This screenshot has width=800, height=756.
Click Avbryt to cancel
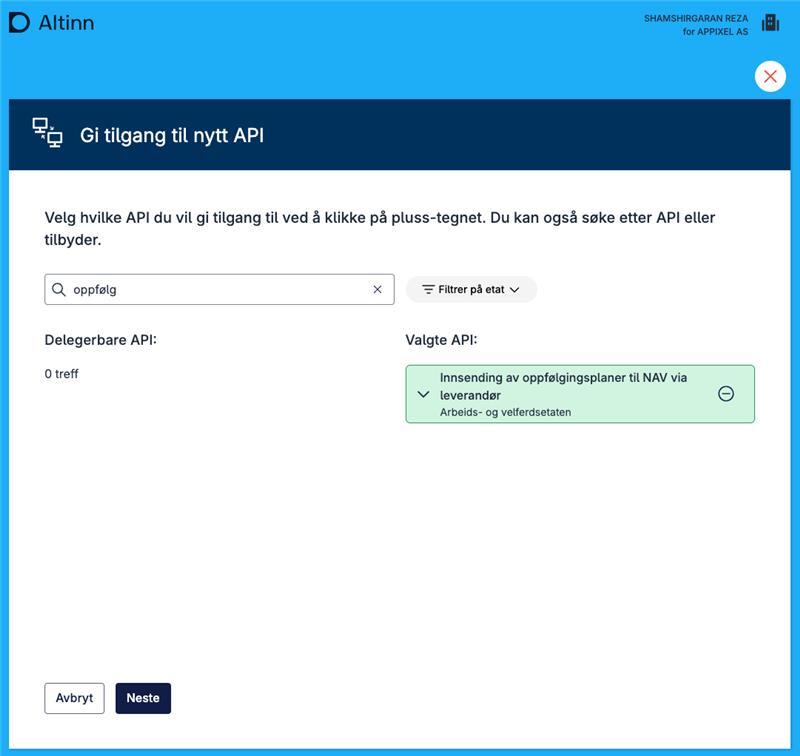74,698
